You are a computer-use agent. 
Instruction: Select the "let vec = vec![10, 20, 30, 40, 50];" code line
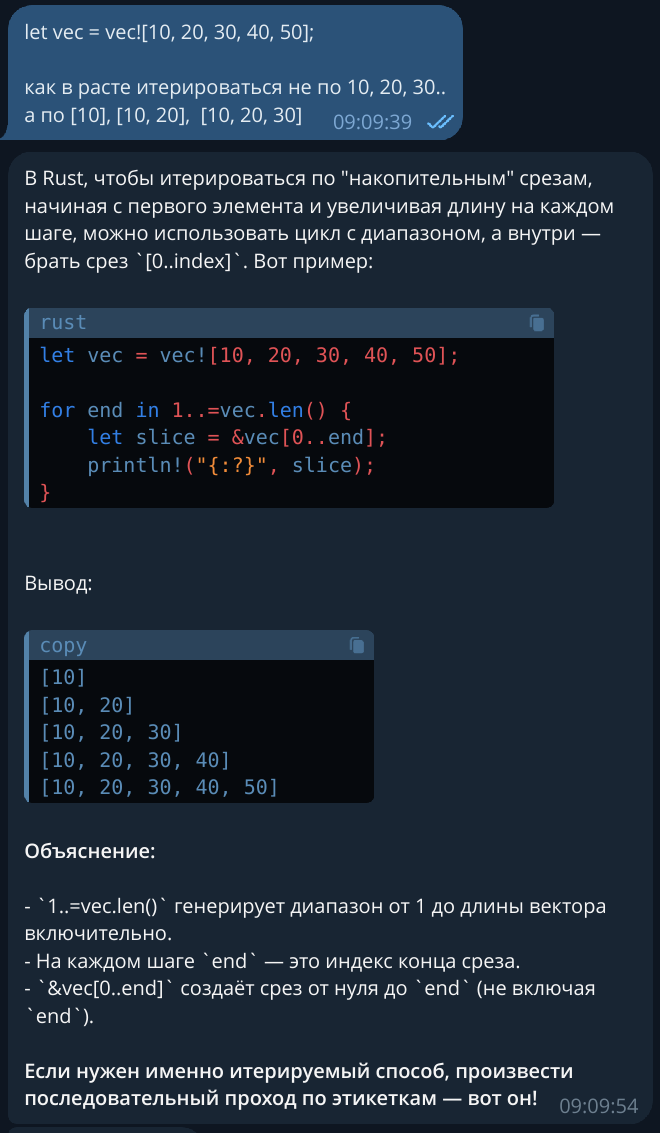pos(249,356)
